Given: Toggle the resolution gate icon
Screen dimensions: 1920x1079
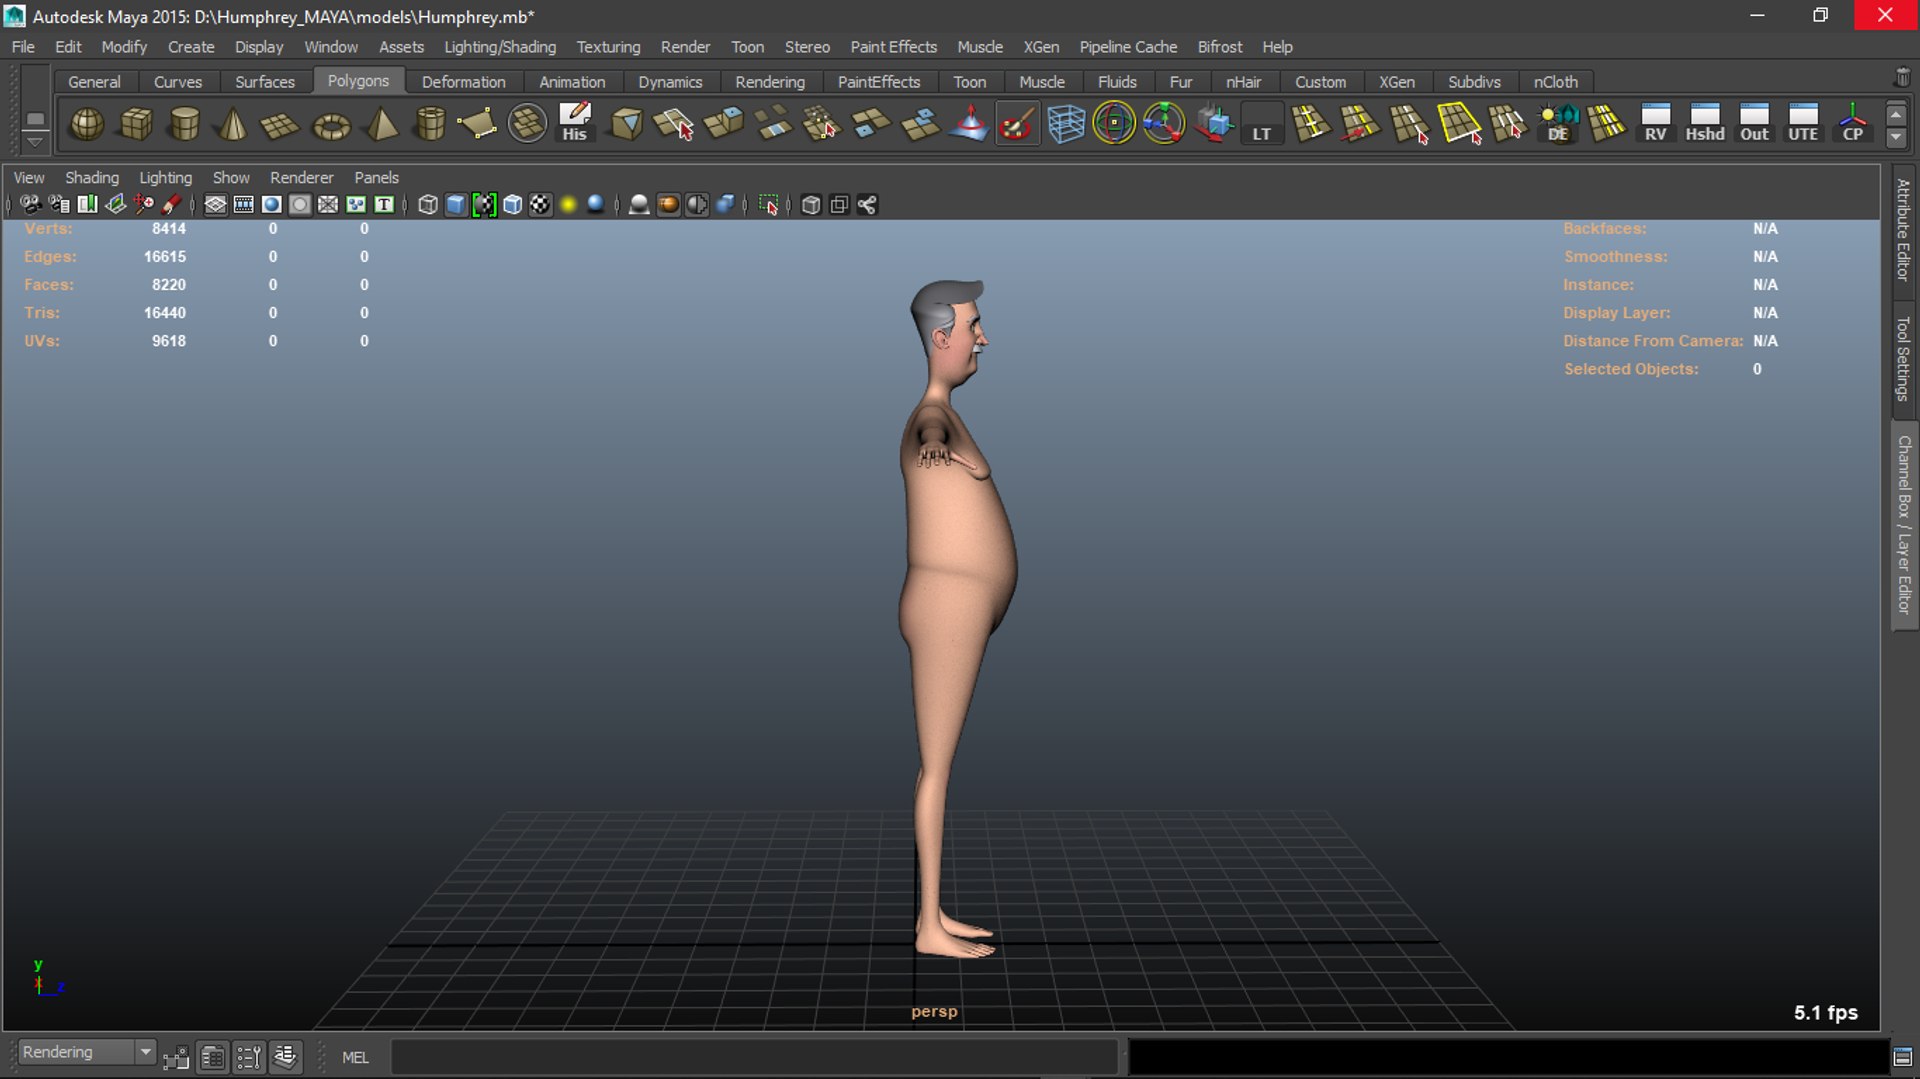Looking at the screenshot, I should (x=271, y=205).
